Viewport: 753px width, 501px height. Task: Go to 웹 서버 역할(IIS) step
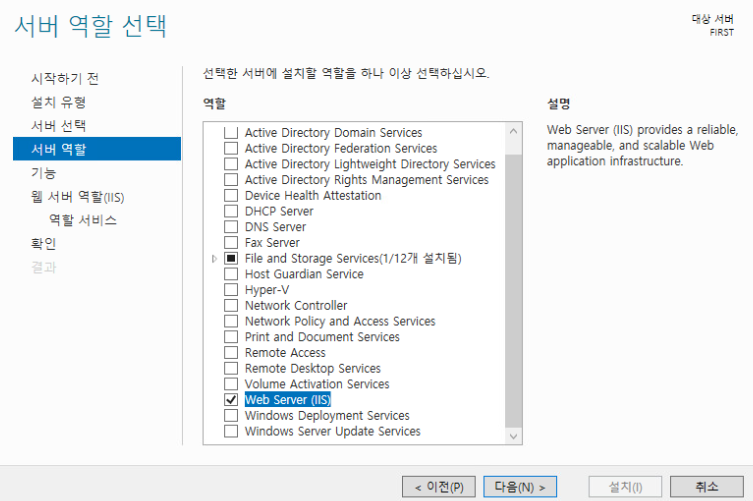(x=77, y=196)
